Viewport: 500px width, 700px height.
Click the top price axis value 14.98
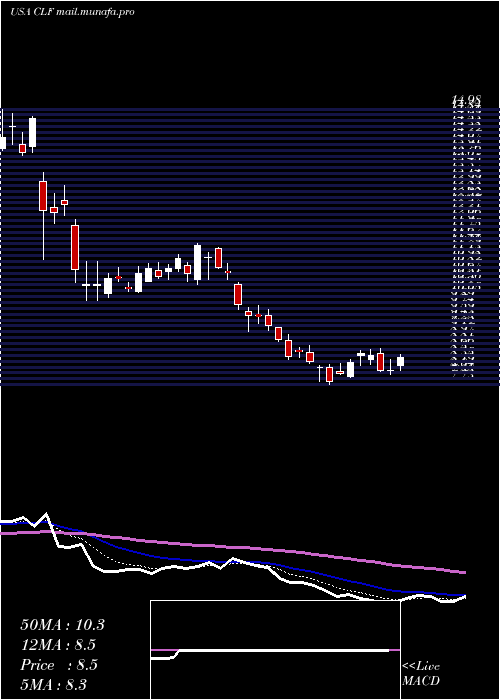[x=466, y=99]
